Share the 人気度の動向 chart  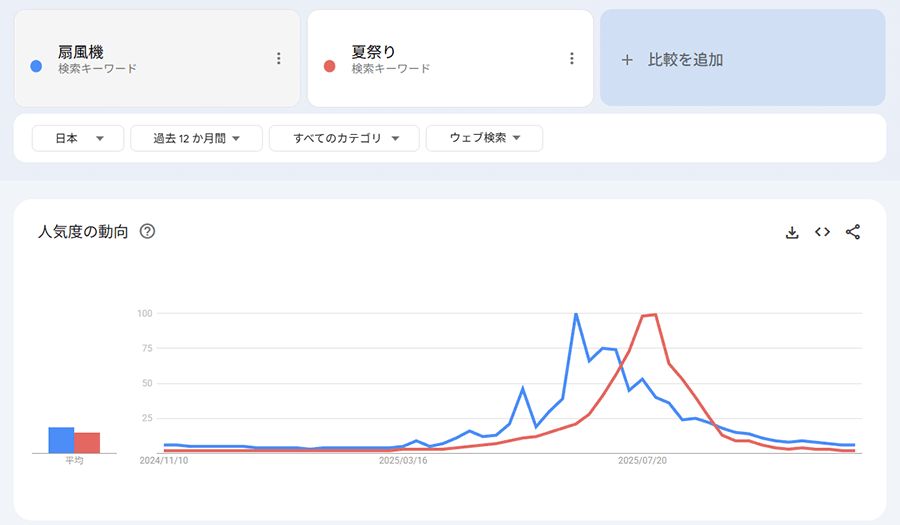[853, 232]
